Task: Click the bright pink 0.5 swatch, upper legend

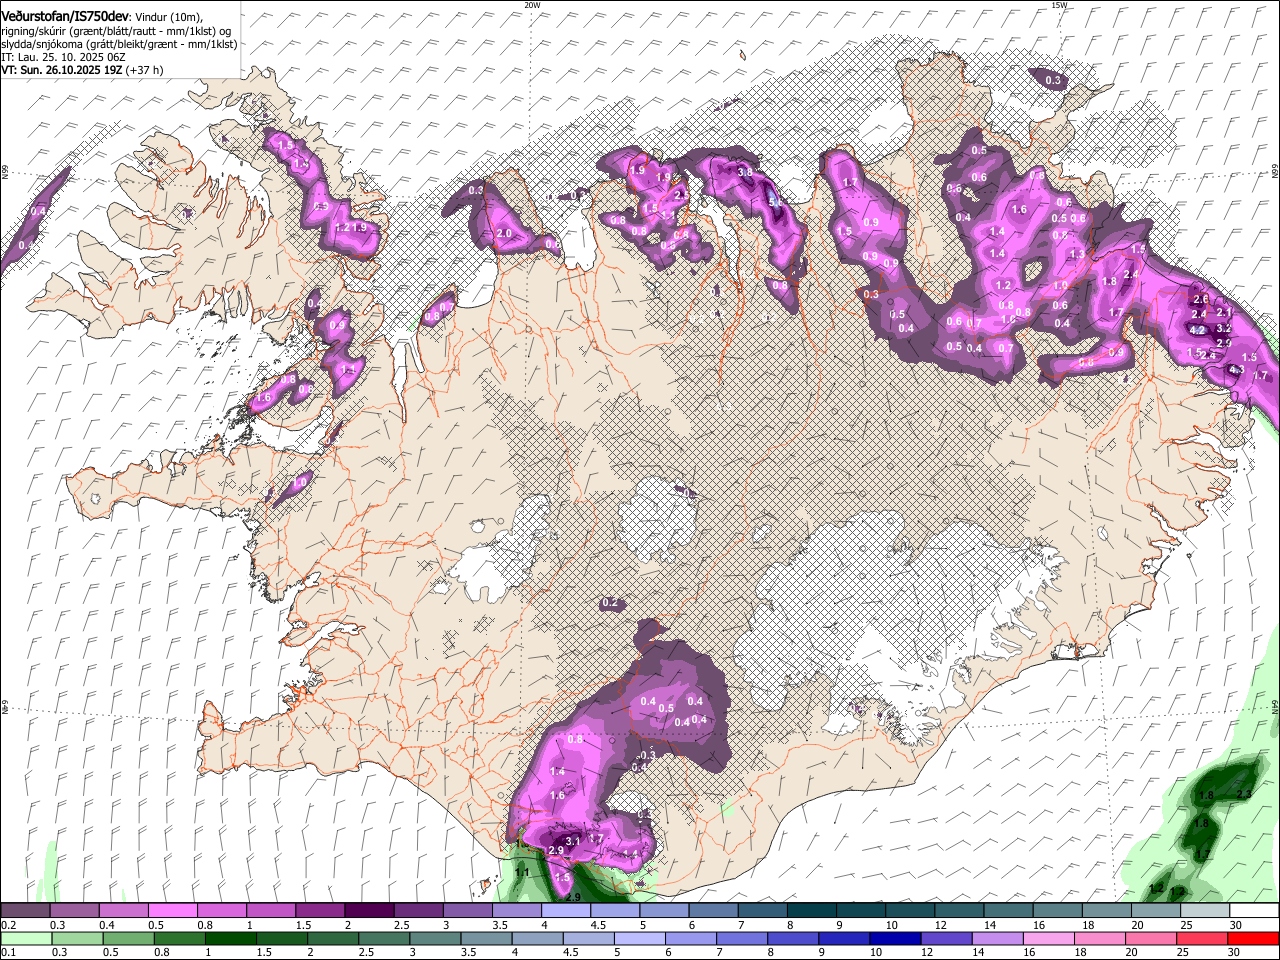Action: tap(172, 911)
